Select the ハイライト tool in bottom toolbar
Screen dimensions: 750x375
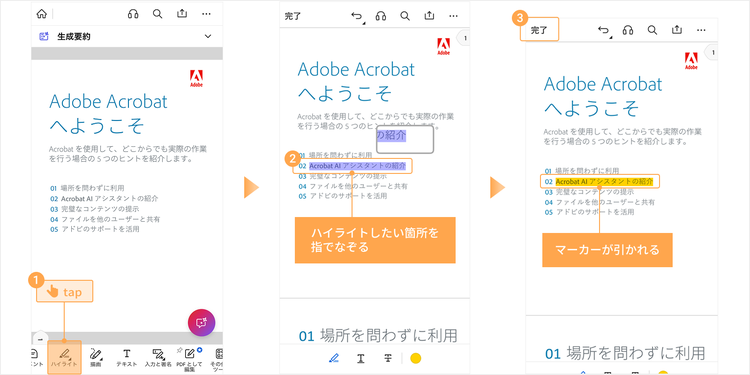point(65,357)
